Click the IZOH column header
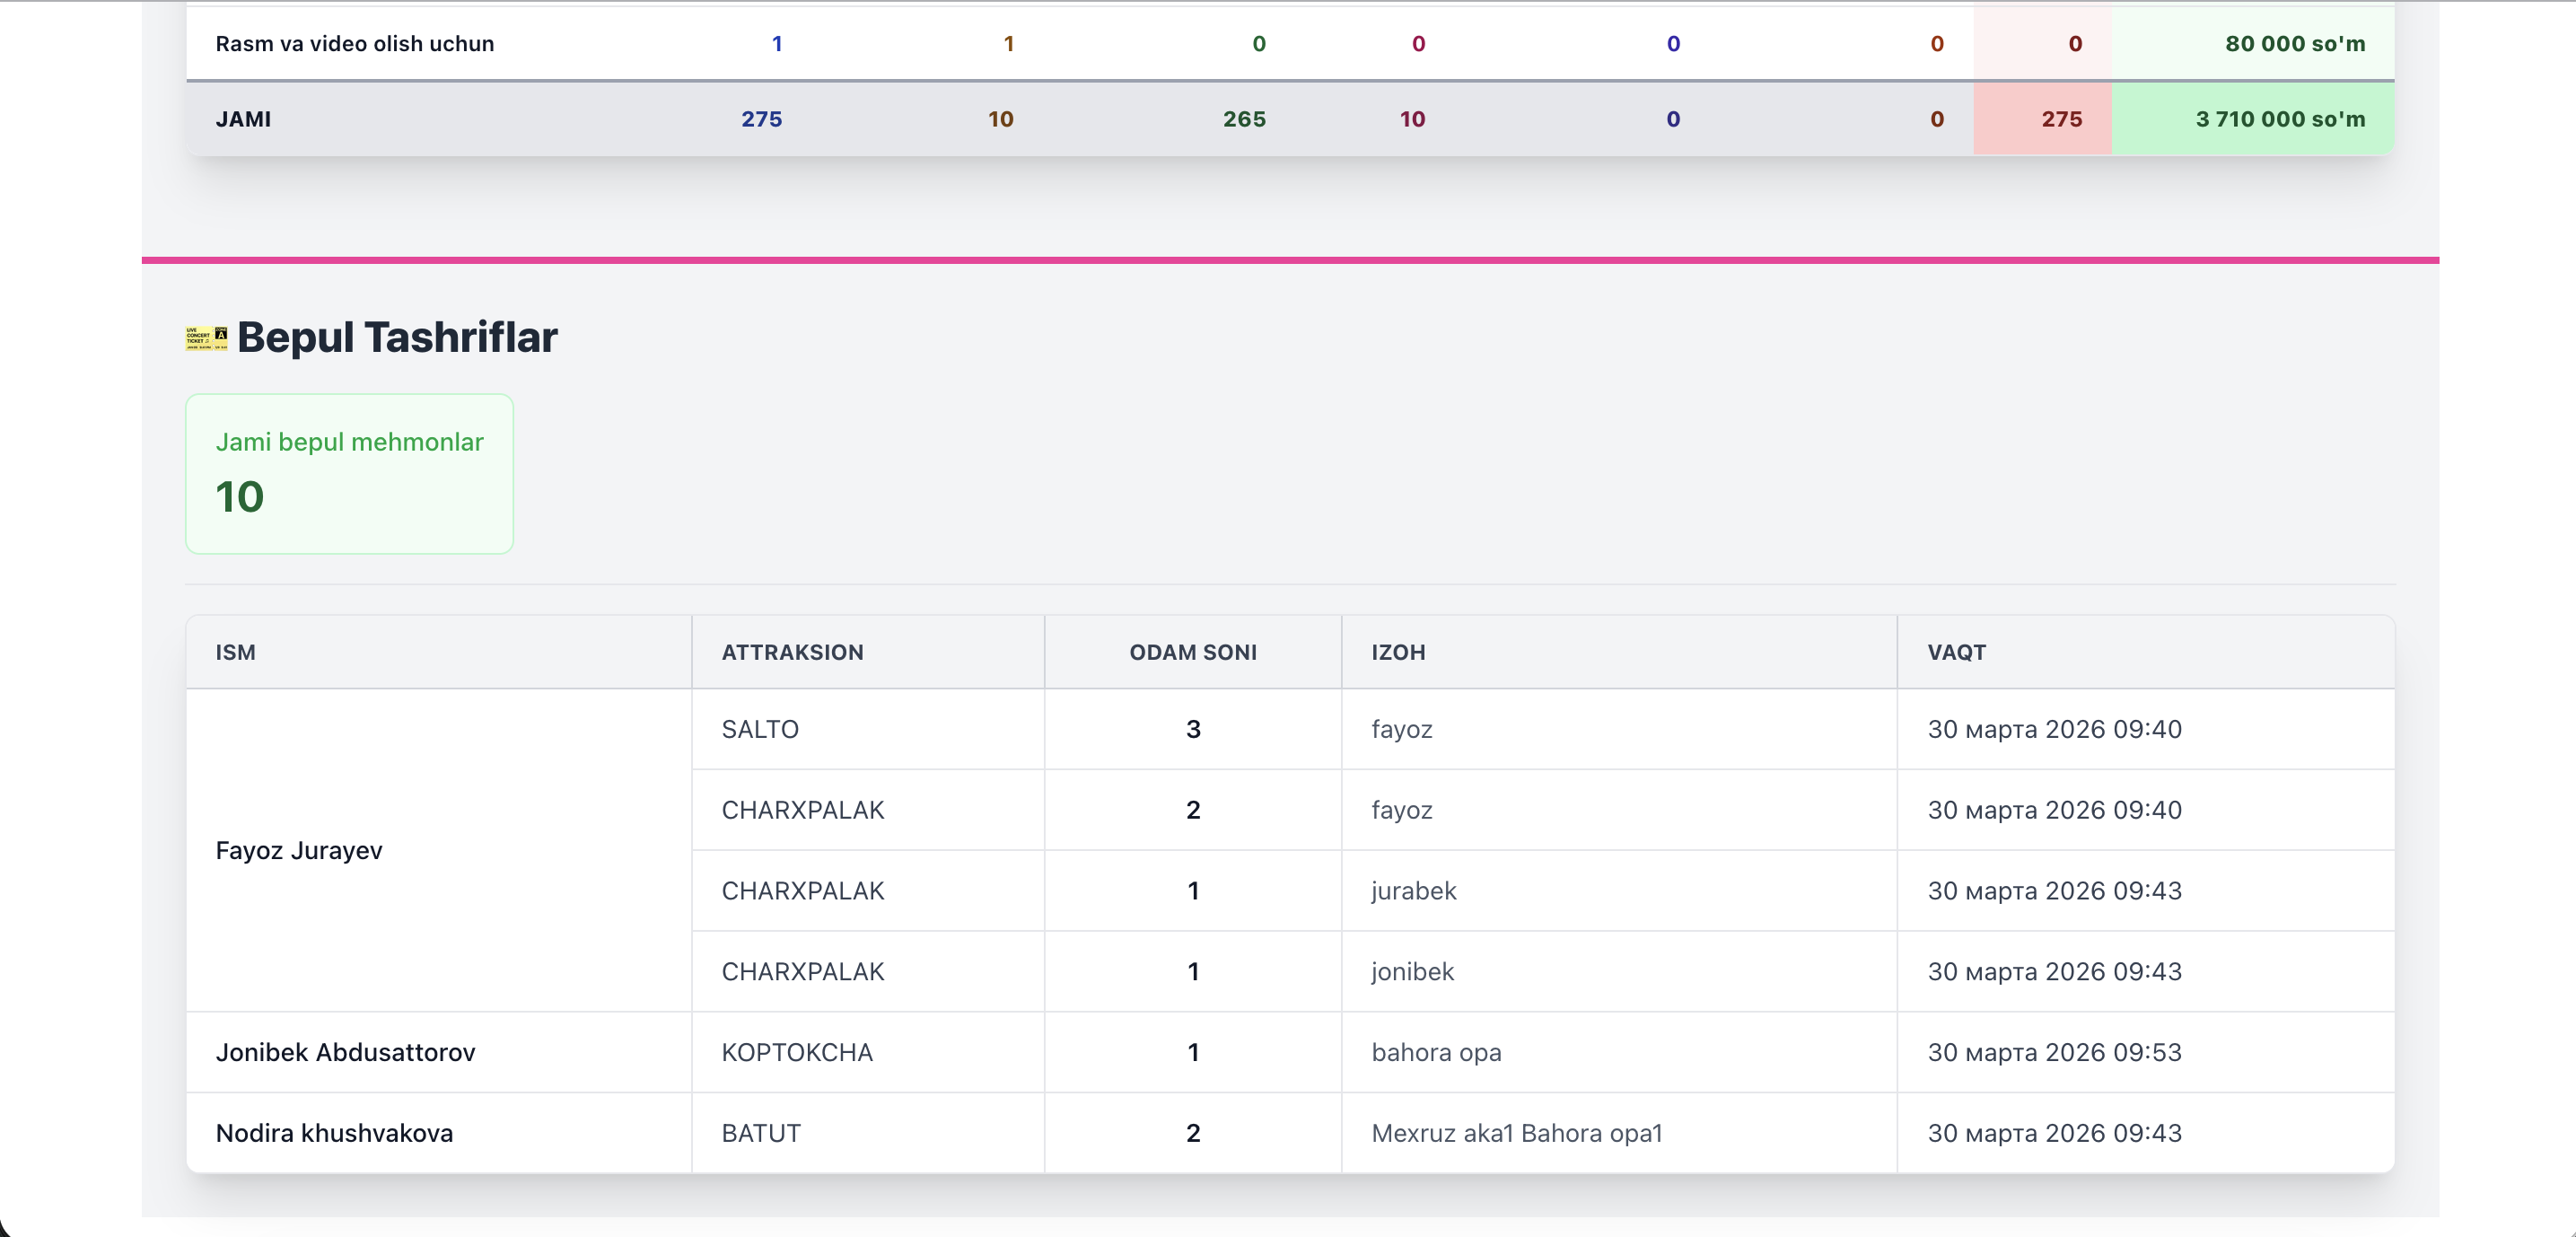2576x1237 pixels. [1398, 652]
